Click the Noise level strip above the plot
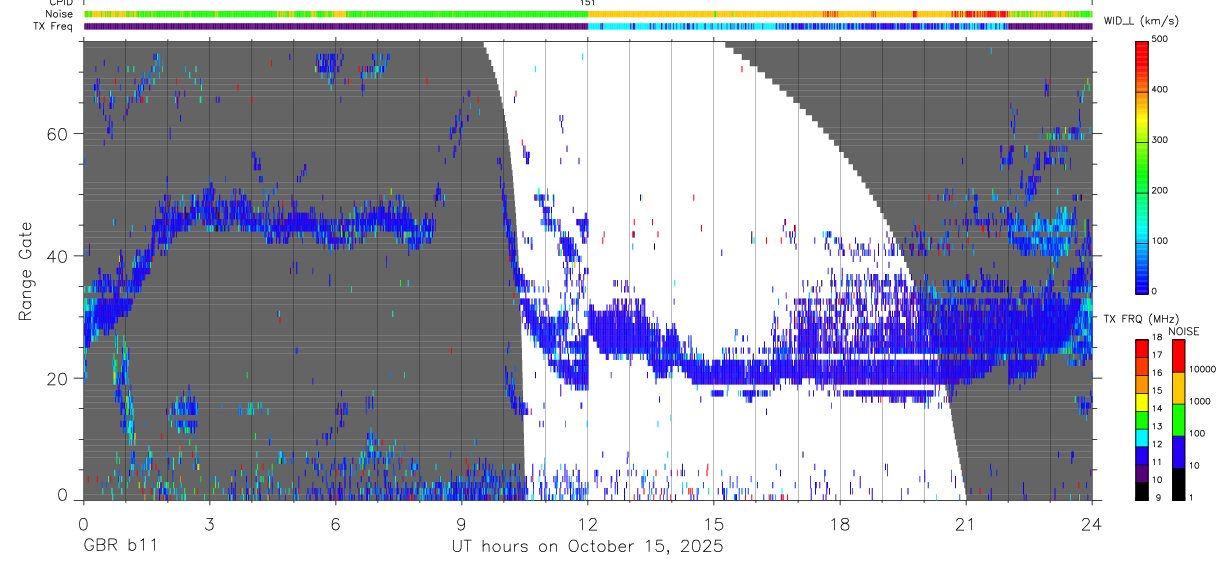1228x567 pixels. [587, 14]
